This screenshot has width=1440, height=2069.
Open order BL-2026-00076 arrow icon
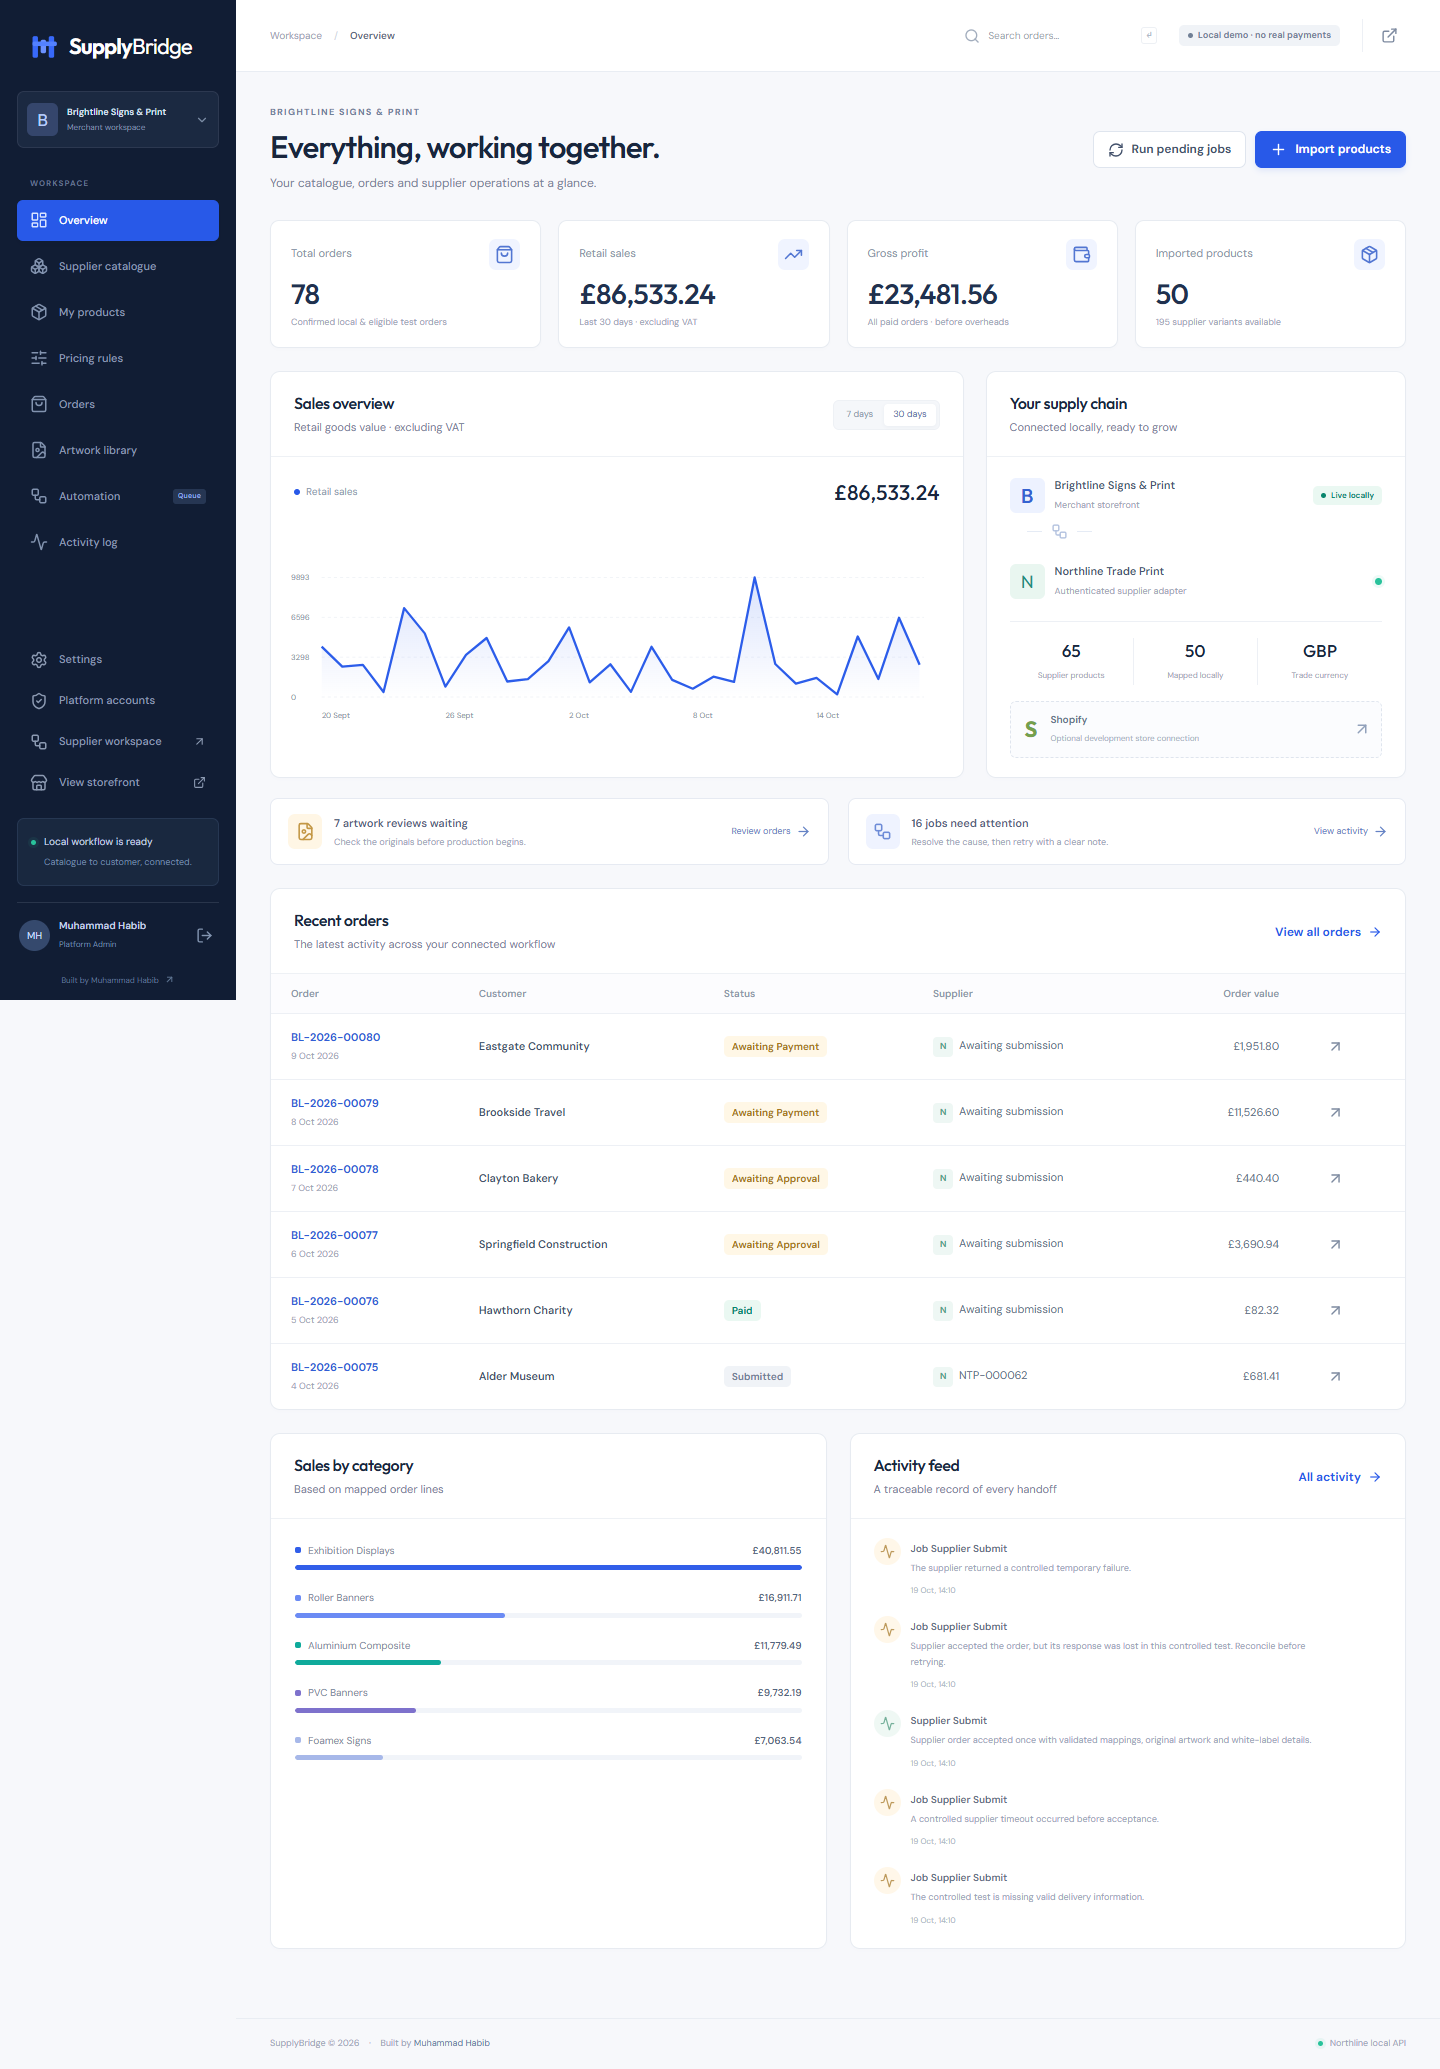tap(1335, 1311)
